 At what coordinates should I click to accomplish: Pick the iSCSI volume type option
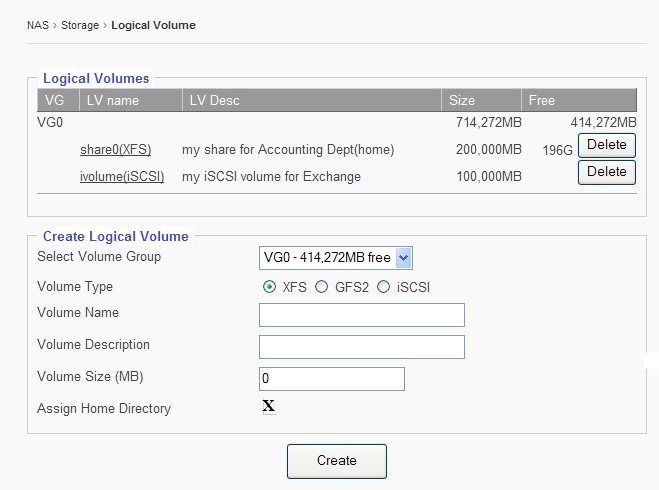tap(383, 287)
